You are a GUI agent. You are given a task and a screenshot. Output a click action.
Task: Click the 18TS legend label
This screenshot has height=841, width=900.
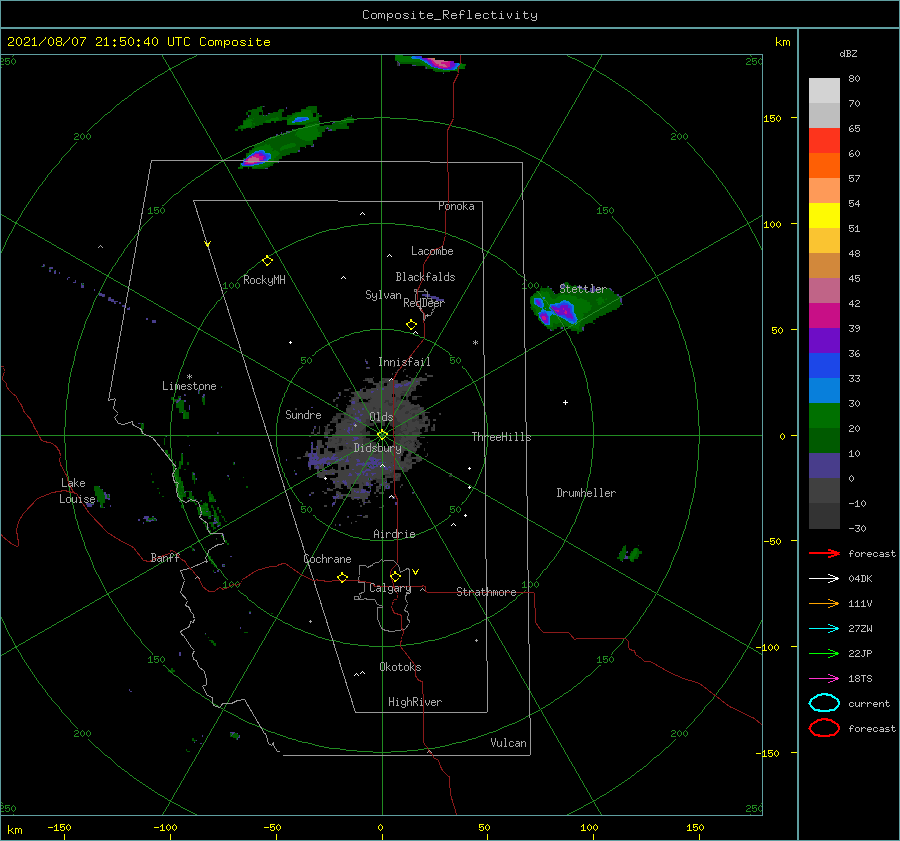(860, 679)
